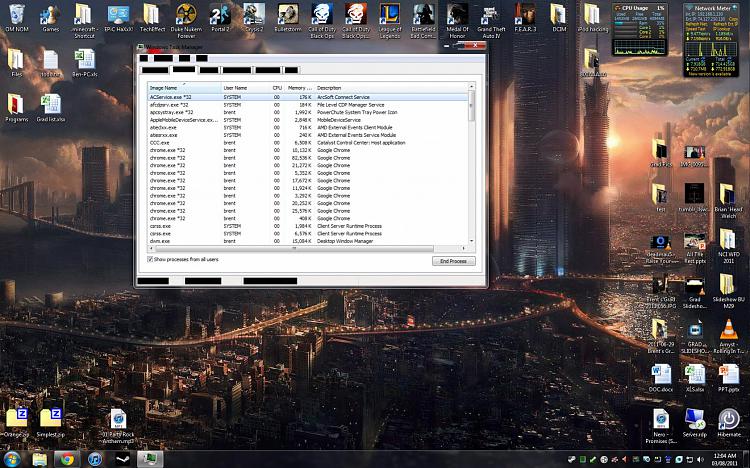Screen dimensions: 750x468
Task: Open PPT.pptx presentation icon
Action: click(x=729, y=378)
